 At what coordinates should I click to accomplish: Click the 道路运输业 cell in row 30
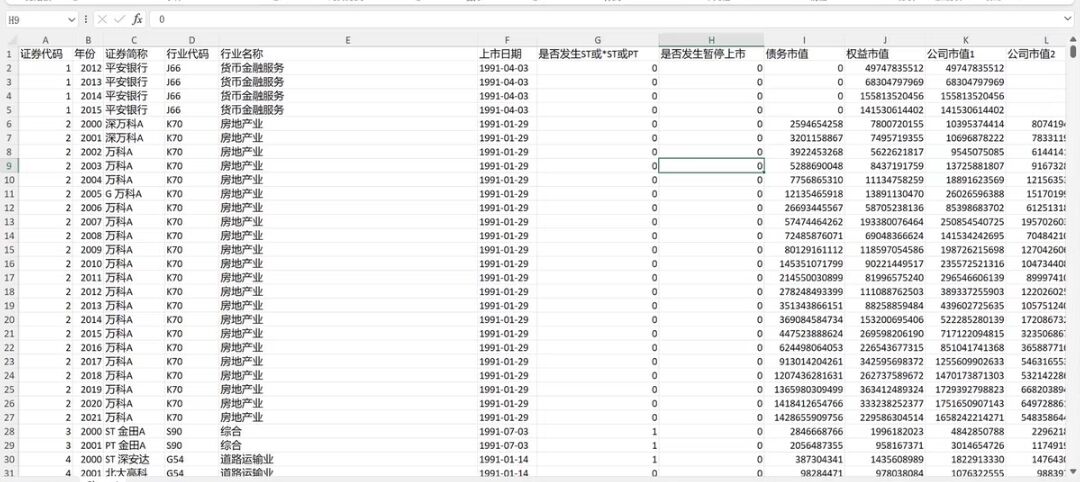pos(348,459)
